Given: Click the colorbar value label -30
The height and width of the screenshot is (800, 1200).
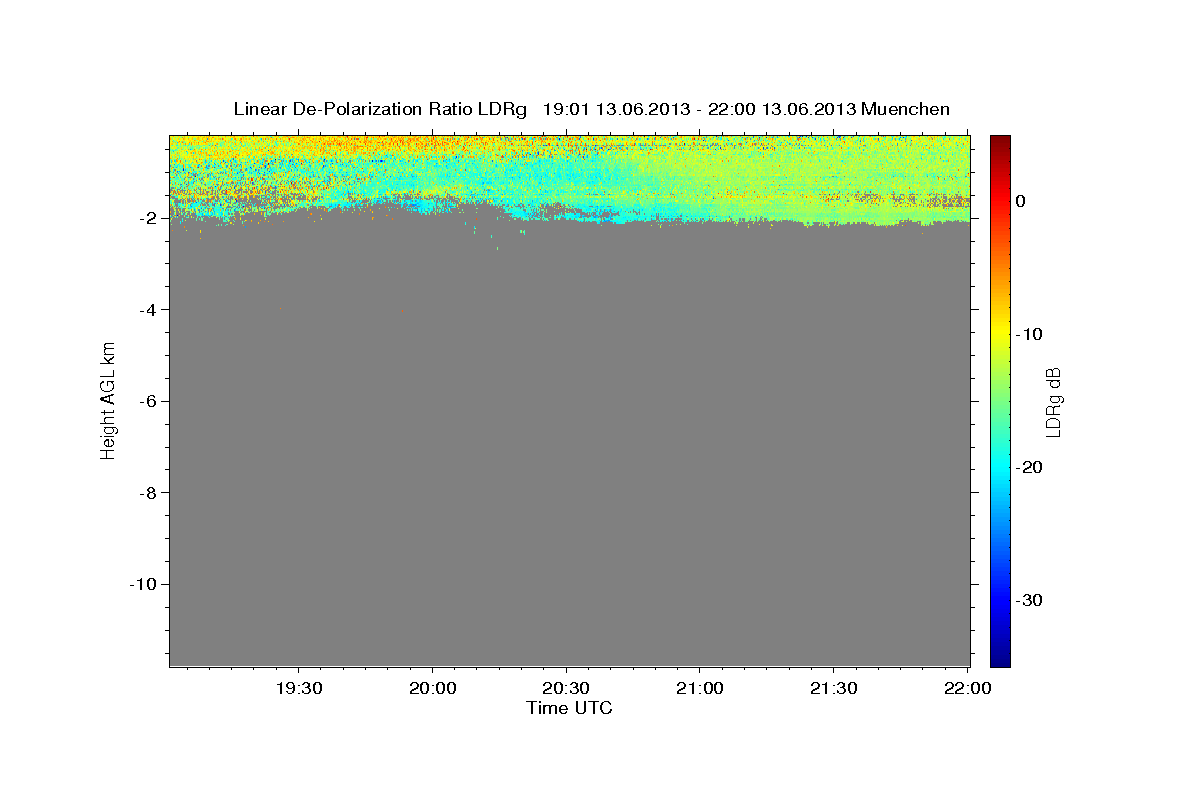Looking at the screenshot, I should click(1030, 600).
